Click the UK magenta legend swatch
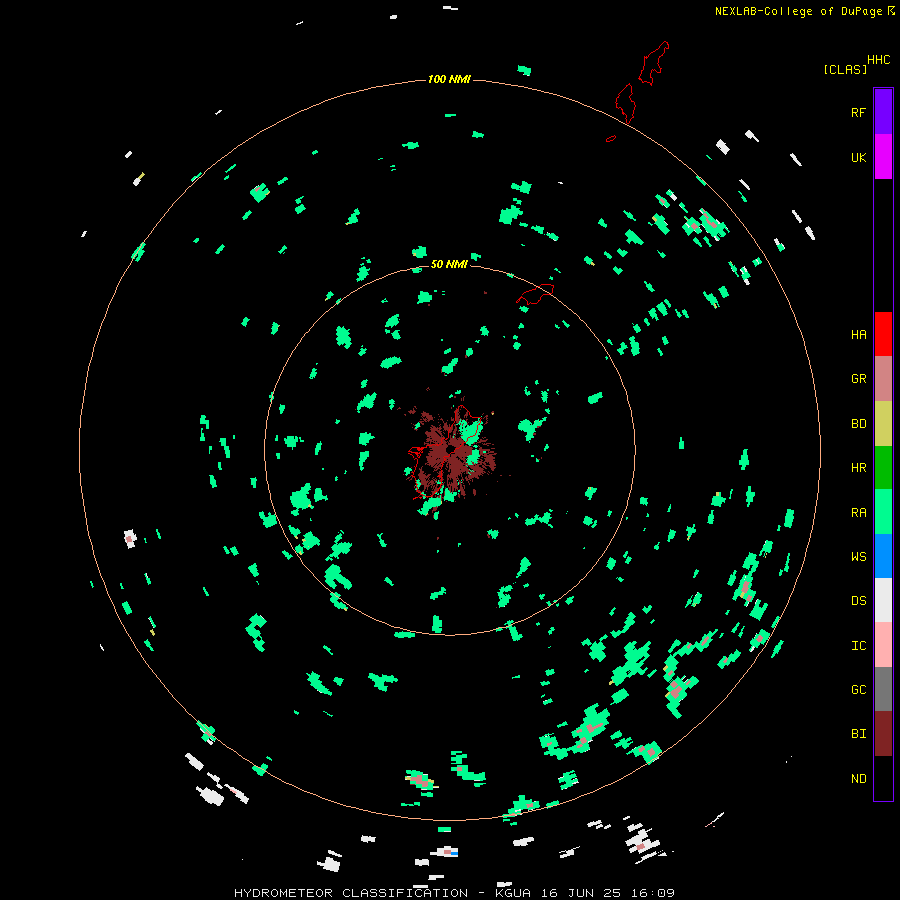Screen dimensions: 900x900 (x=883, y=157)
